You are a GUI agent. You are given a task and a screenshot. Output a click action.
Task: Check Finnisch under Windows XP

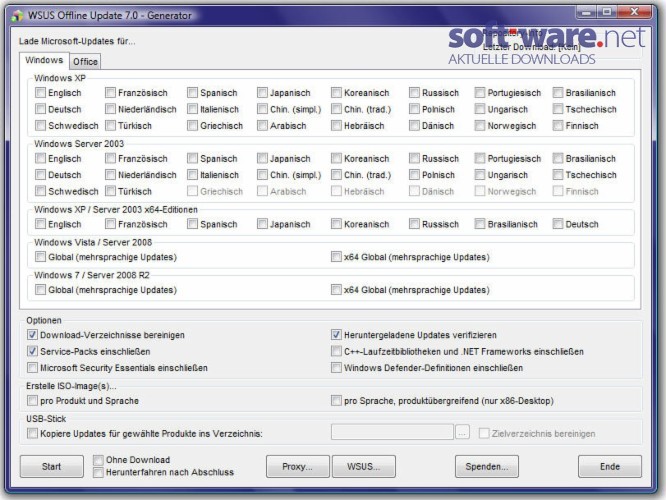pyautogui.click(x=558, y=126)
